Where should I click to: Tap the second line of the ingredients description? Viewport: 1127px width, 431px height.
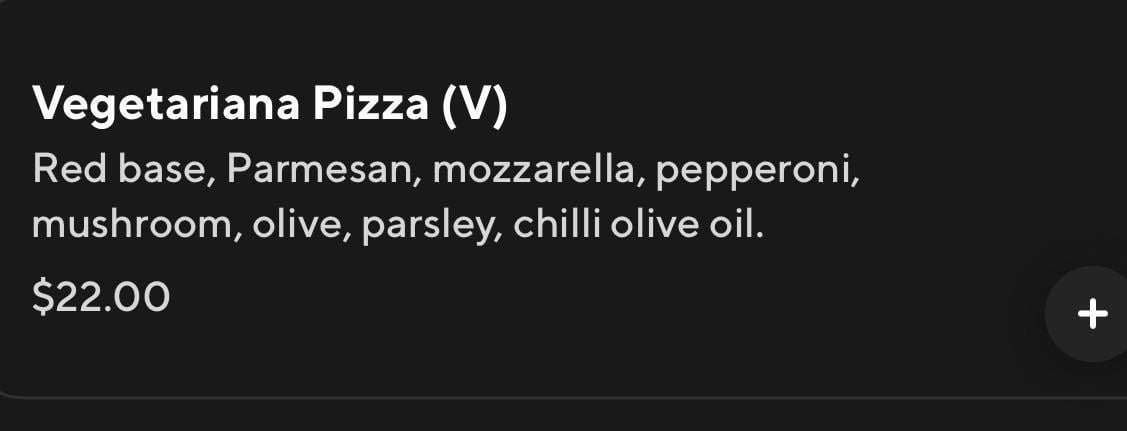398,225
